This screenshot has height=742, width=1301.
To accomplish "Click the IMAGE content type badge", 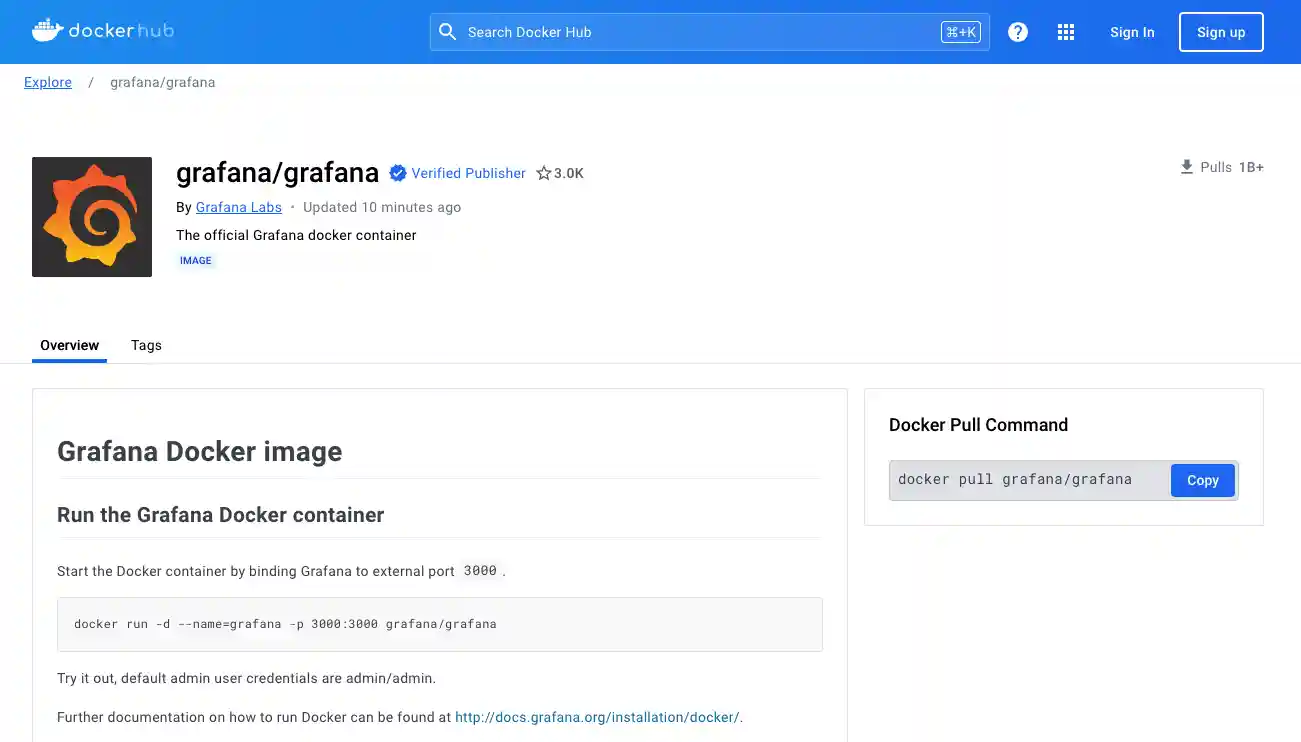I will point(196,260).
